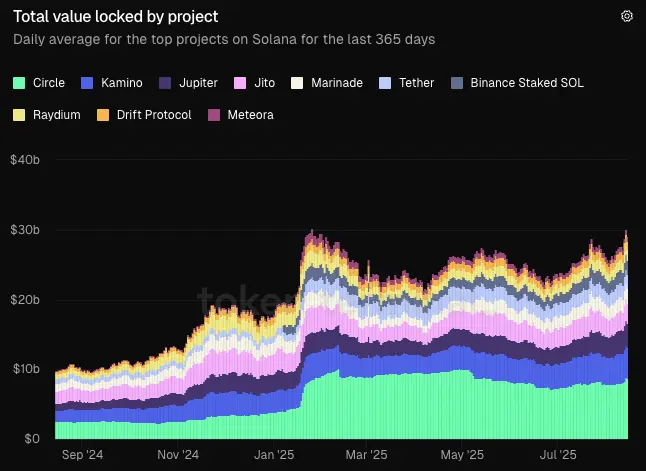The width and height of the screenshot is (646, 471).
Task: Hide the Jupiter series via its label
Action: point(198,83)
